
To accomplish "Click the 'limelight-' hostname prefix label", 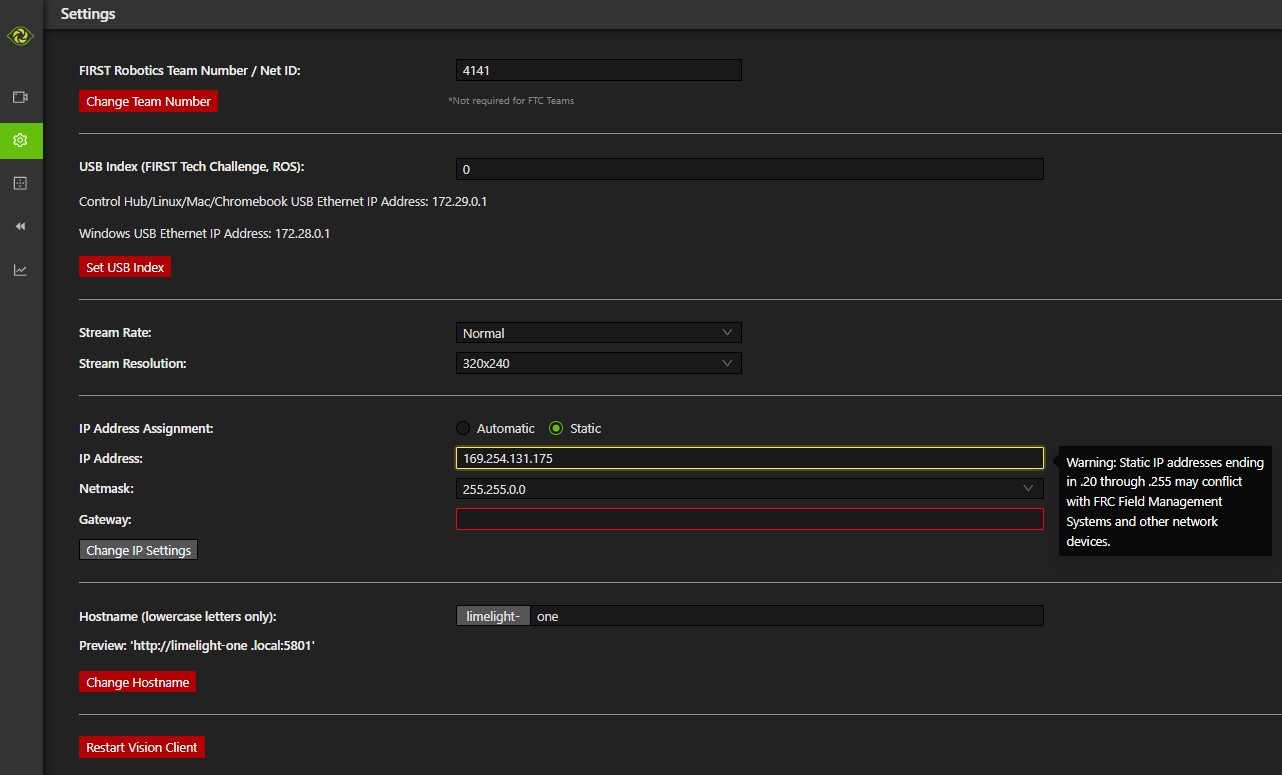I will (x=493, y=616).
